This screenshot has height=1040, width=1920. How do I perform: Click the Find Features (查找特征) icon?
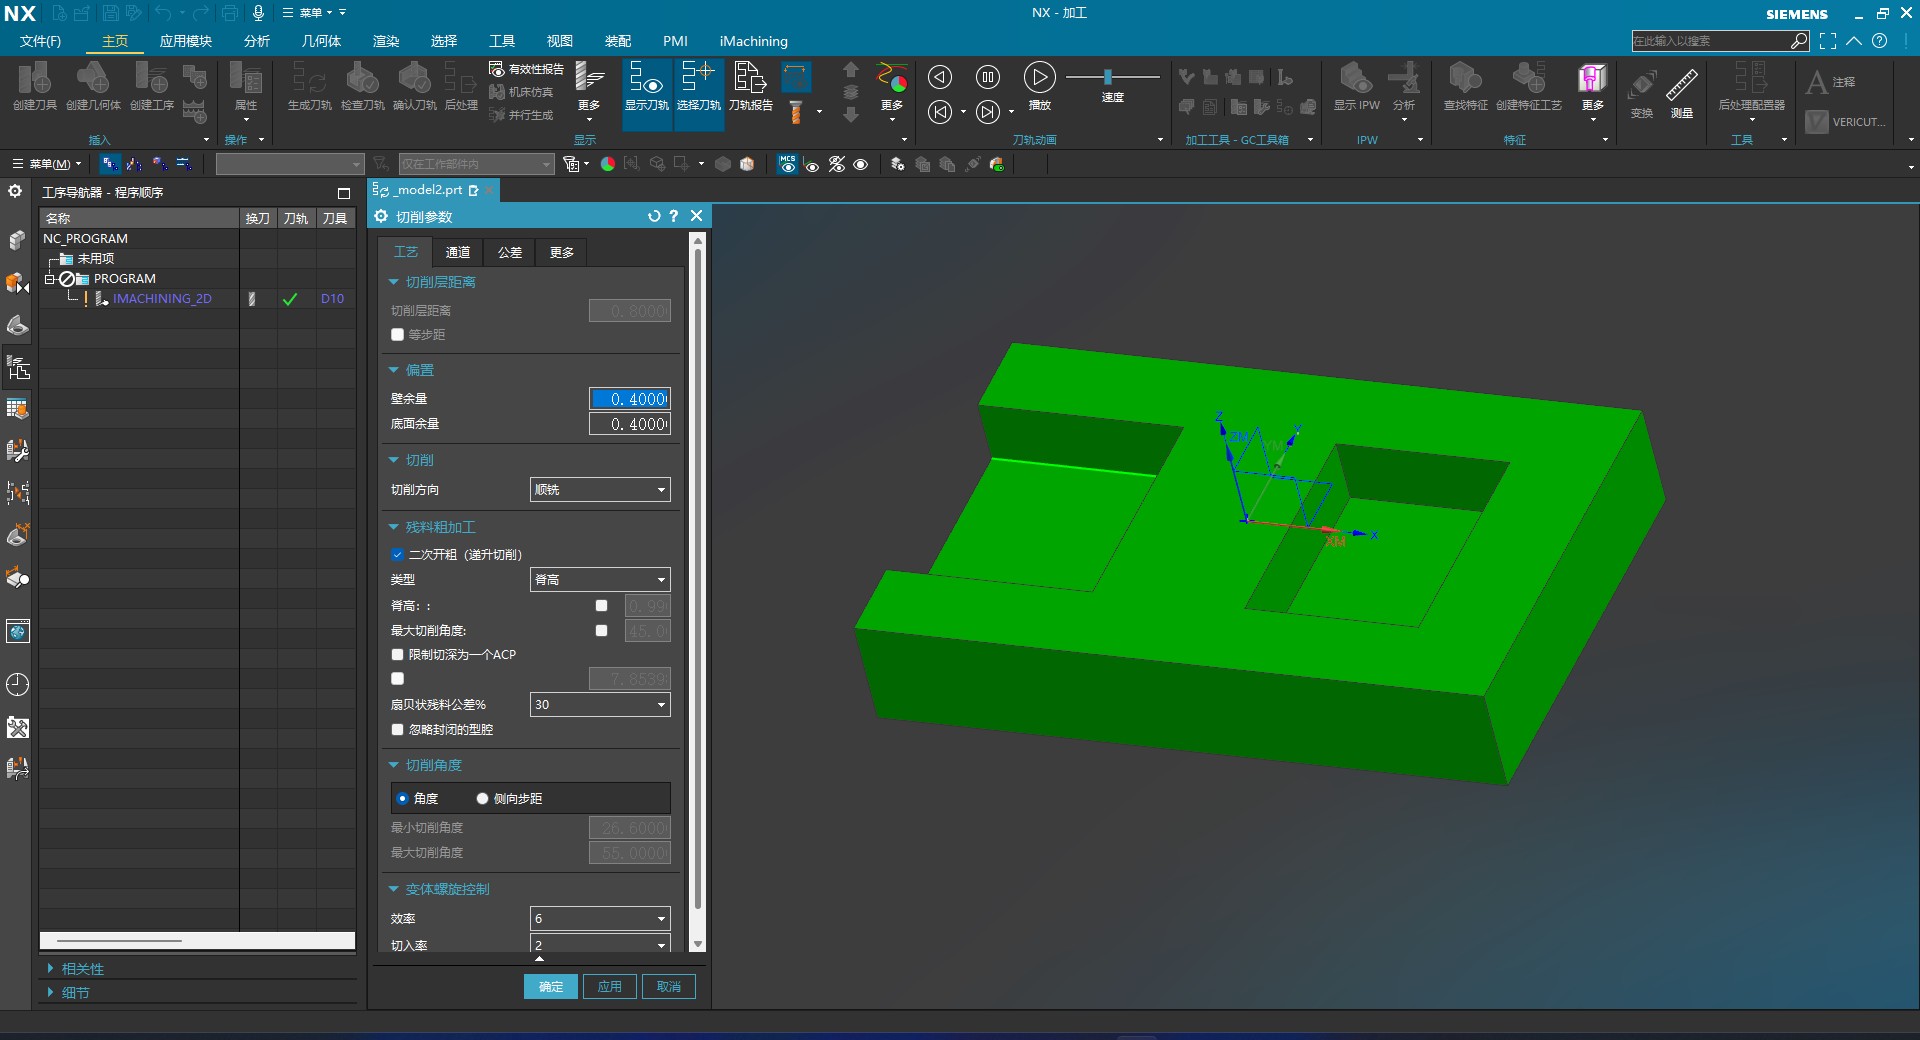tap(1465, 85)
